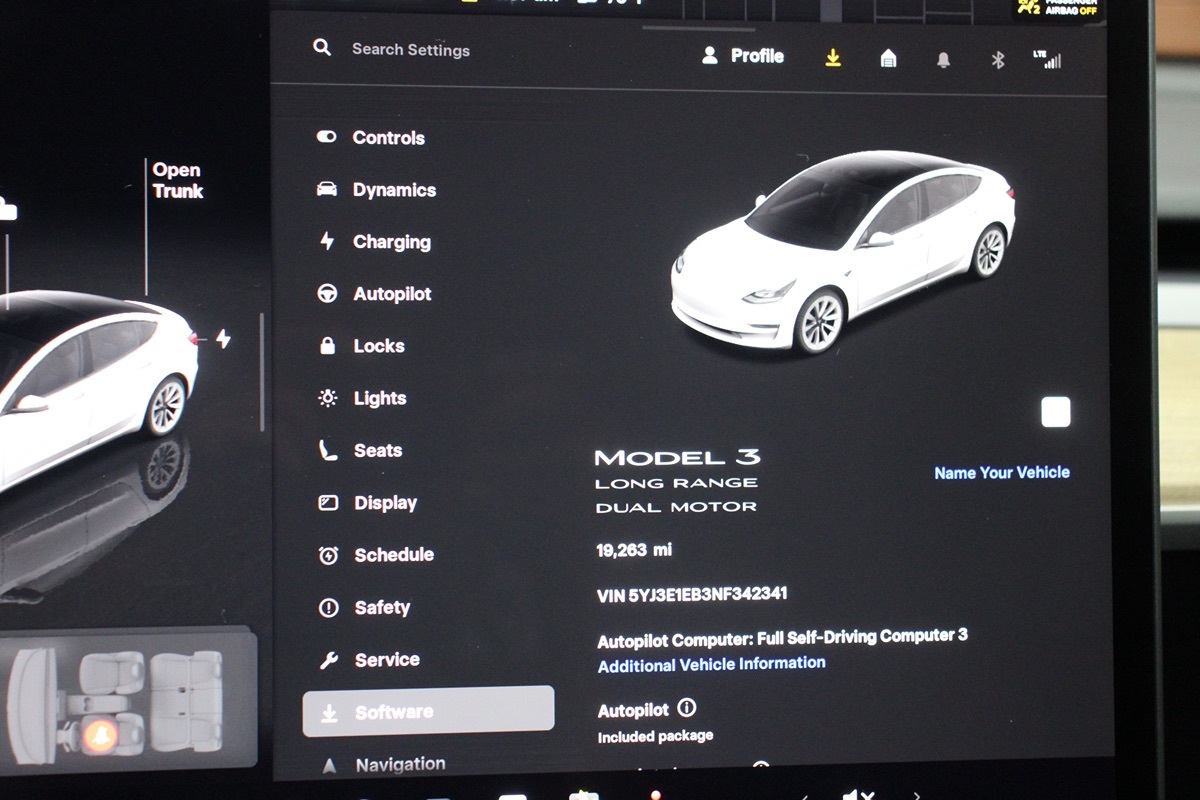Tap the LTE signal strength icon
The image size is (1200, 800).
pos(1048,60)
